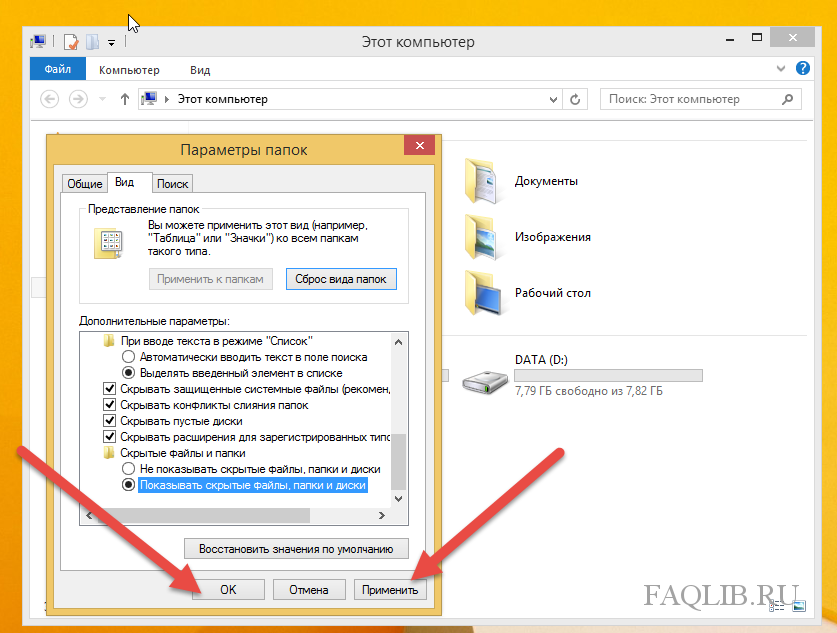Click the Документы folder label

(x=546, y=181)
